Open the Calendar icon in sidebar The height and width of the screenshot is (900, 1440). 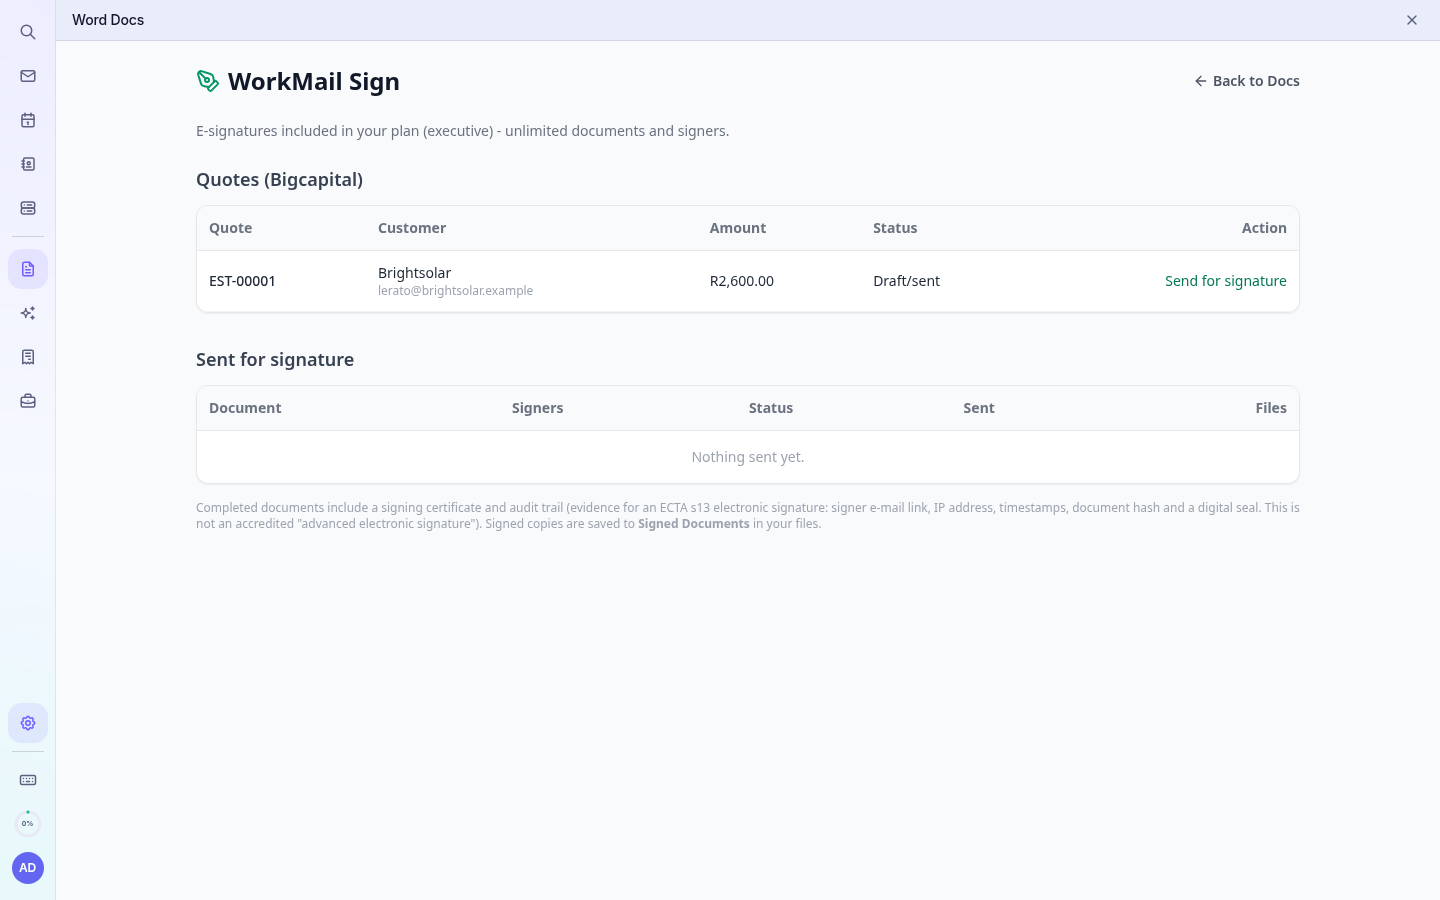click(x=28, y=120)
